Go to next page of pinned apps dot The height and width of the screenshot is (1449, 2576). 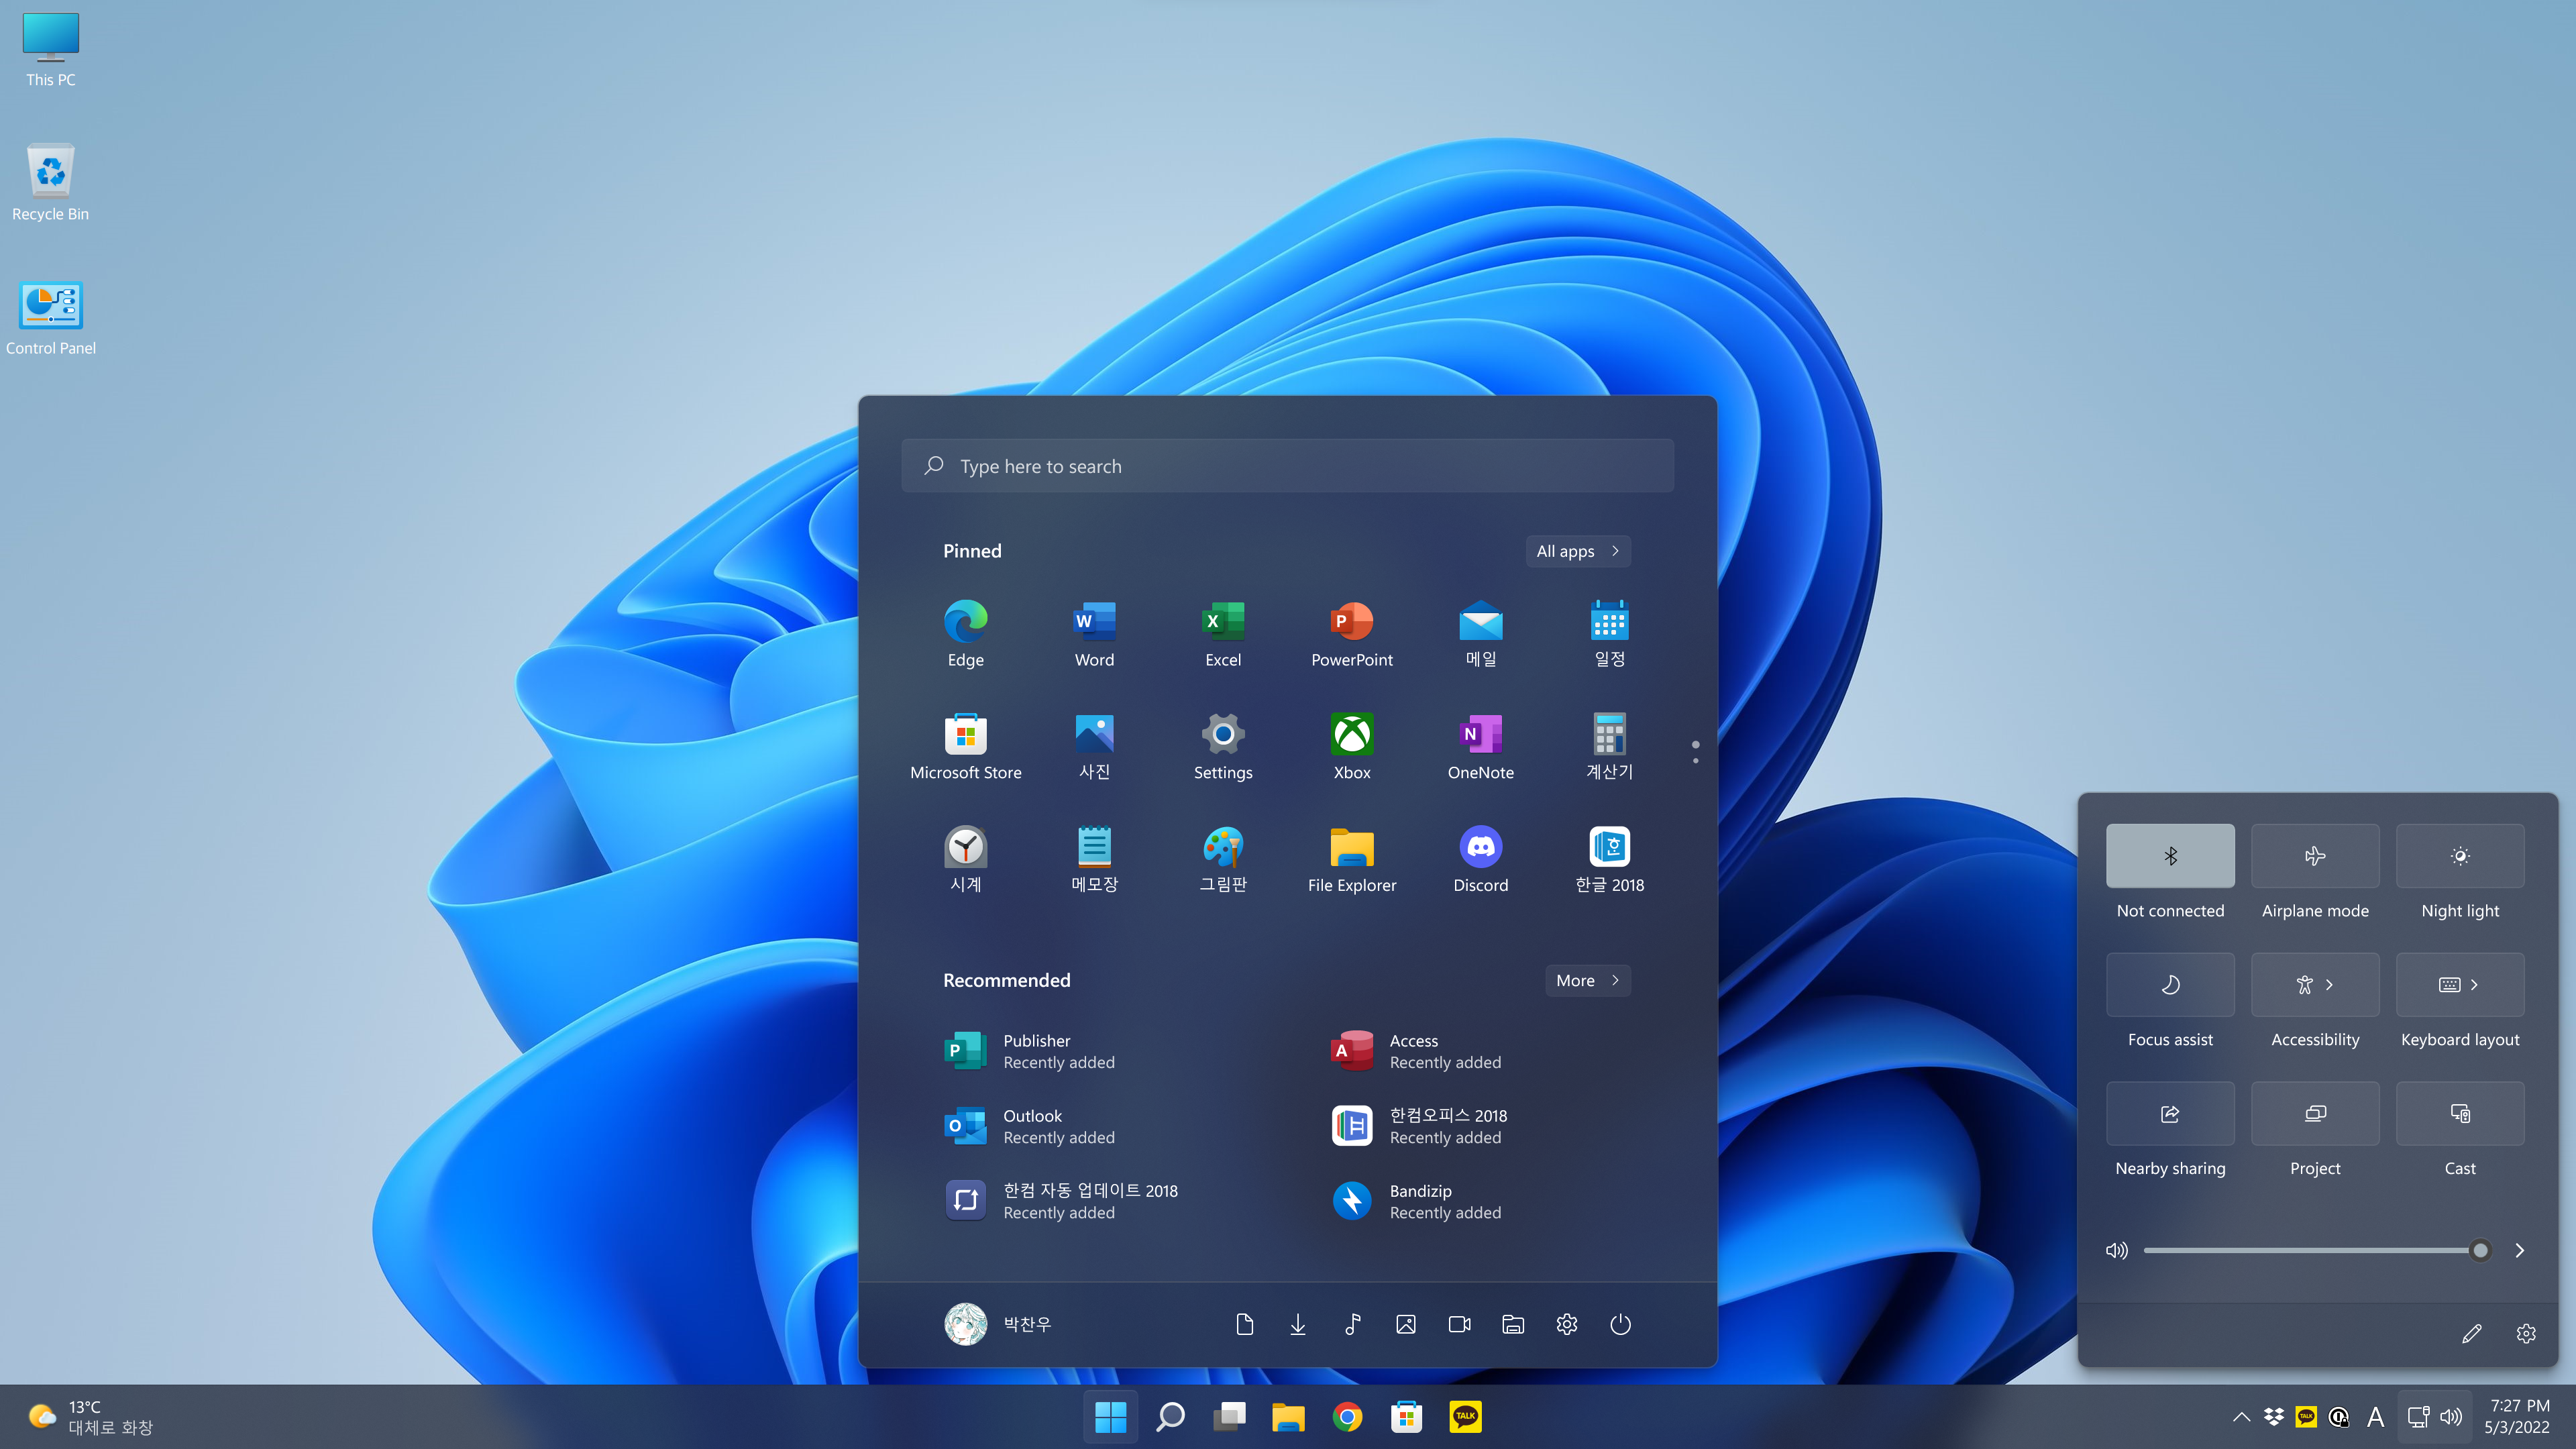[1695, 761]
